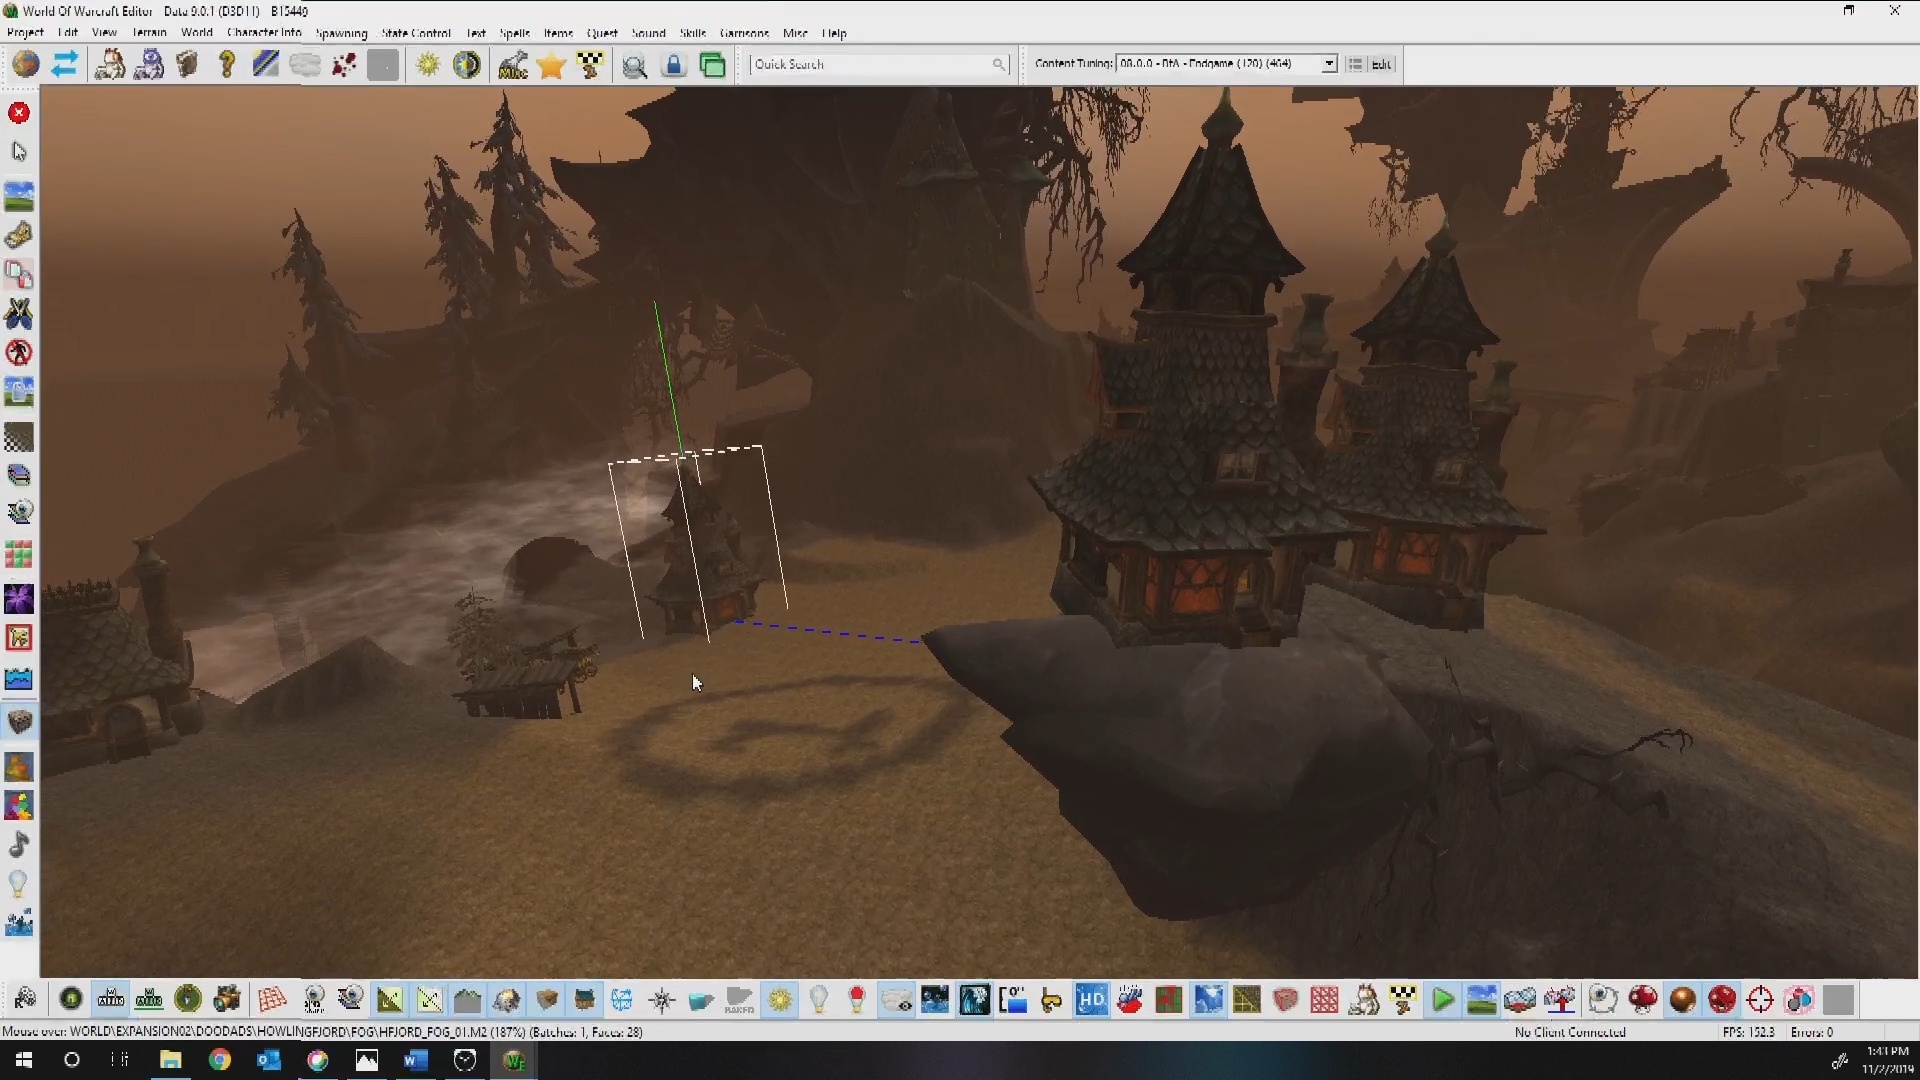Open the Terrain menu

pos(149,33)
